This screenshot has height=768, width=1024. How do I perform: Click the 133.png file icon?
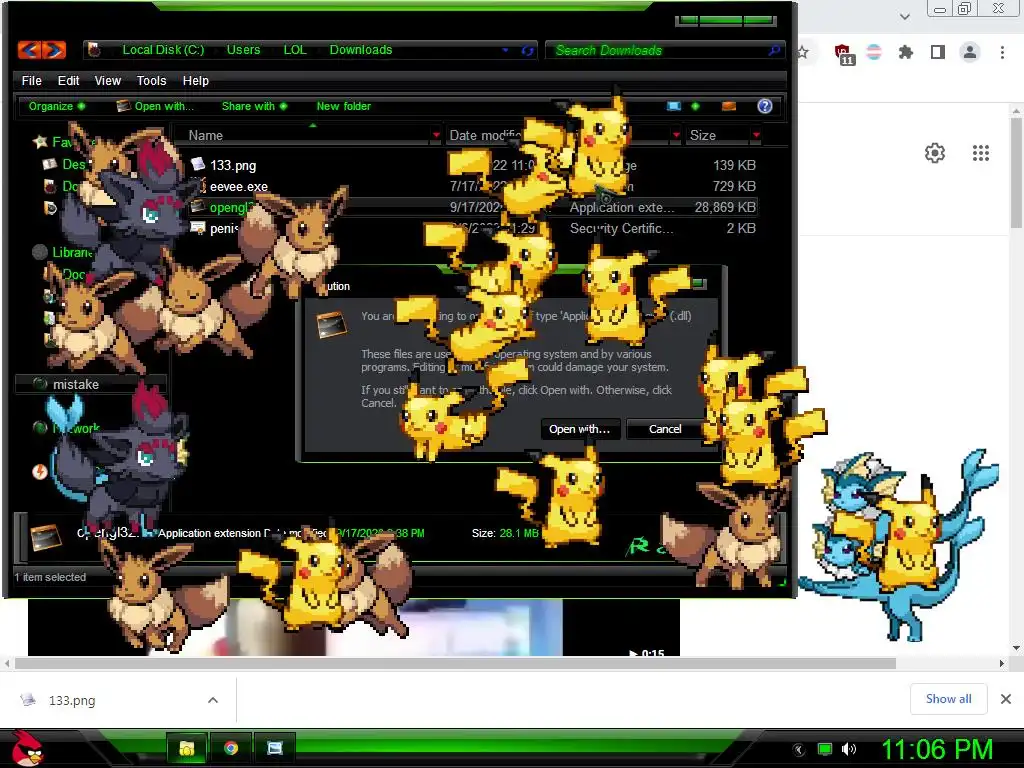[198, 165]
